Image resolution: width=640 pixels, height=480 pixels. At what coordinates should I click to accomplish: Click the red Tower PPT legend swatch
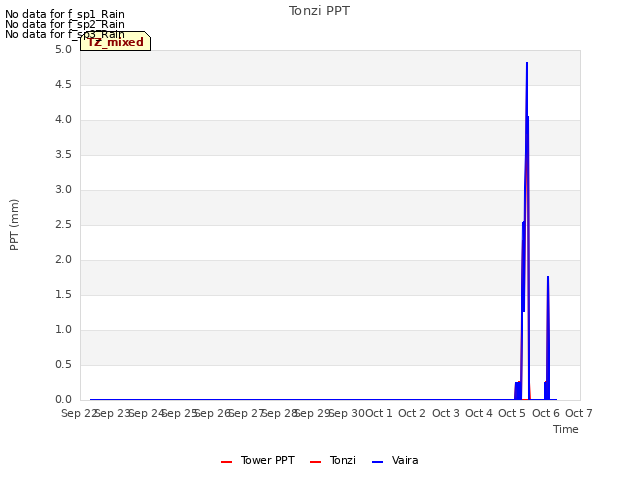point(226,462)
